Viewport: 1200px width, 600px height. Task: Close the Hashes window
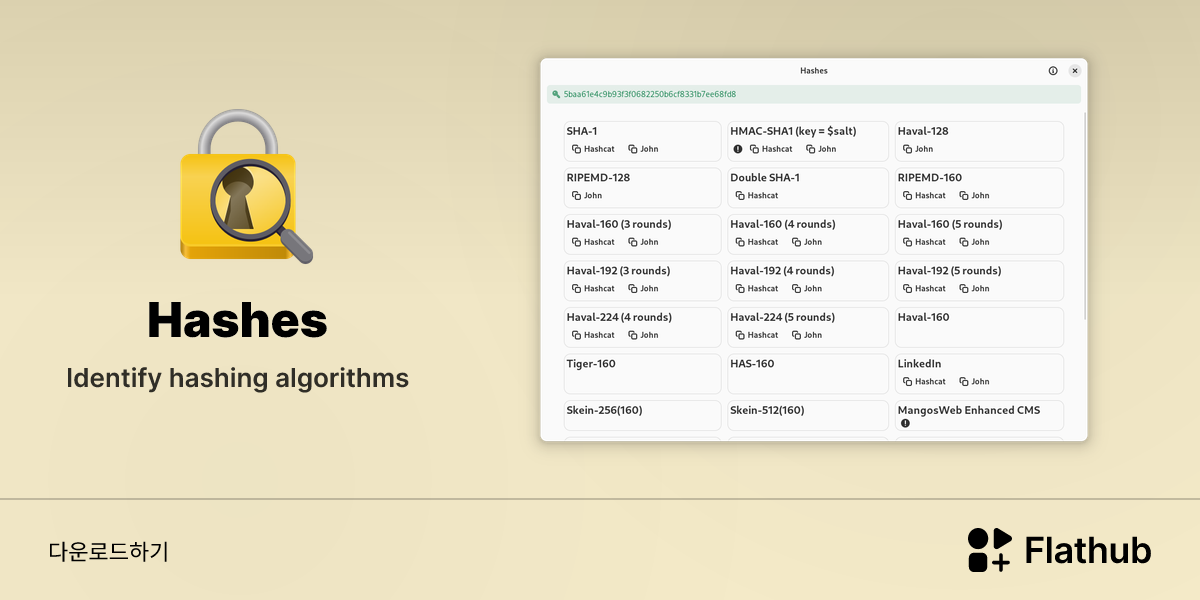[1075, 71]
